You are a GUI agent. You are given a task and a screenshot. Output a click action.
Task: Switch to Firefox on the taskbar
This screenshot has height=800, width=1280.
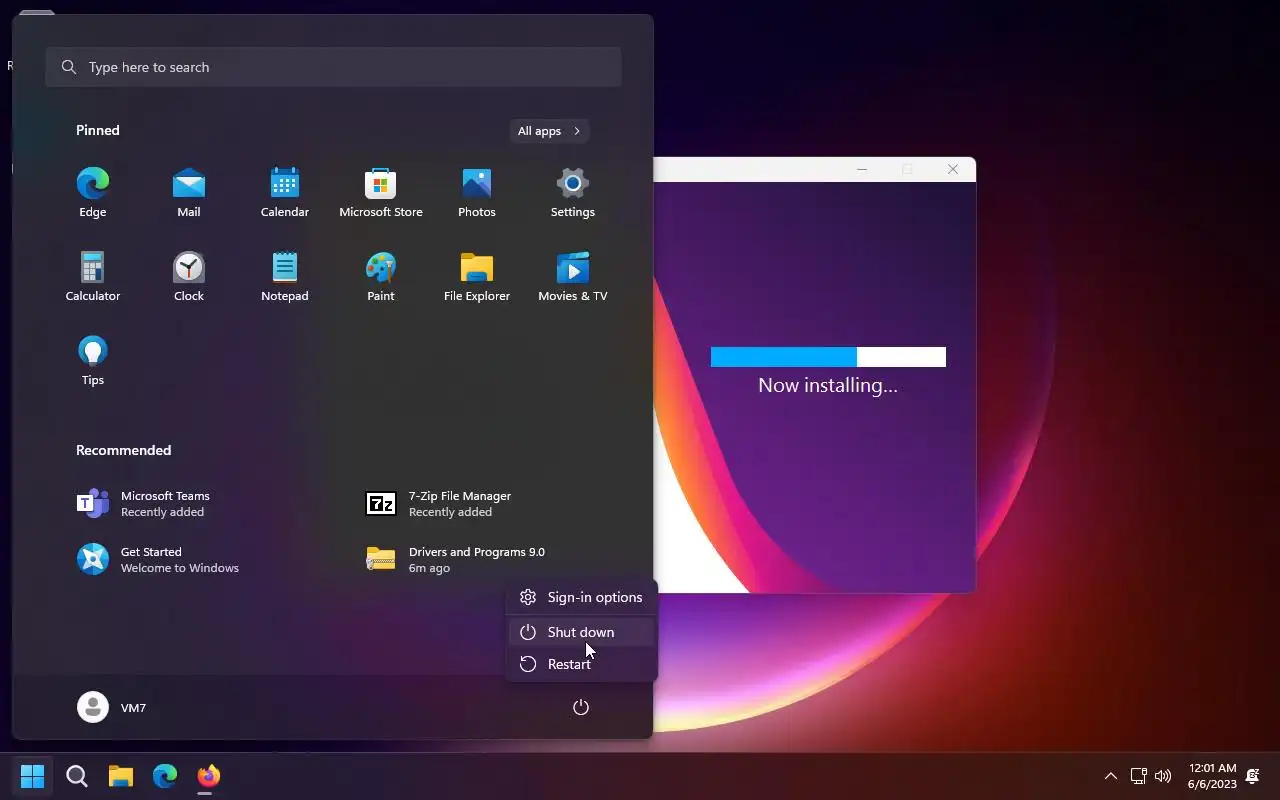[x=208, y=776]
